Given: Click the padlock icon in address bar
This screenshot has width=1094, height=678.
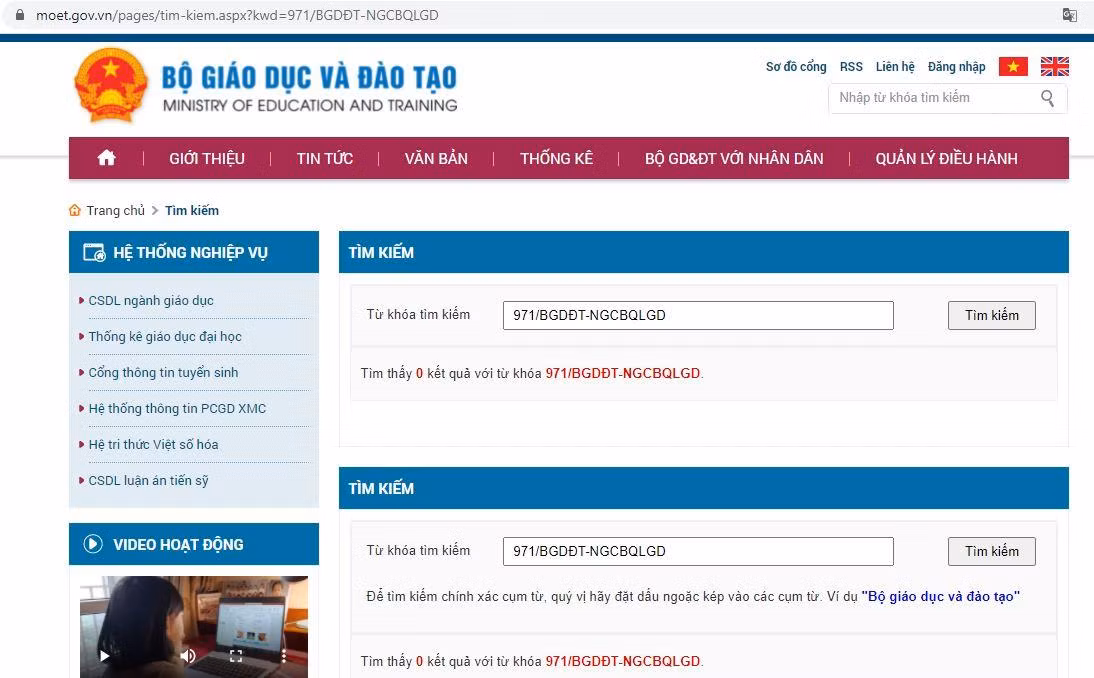Looking at the screenshot, I should click(20, 15).
